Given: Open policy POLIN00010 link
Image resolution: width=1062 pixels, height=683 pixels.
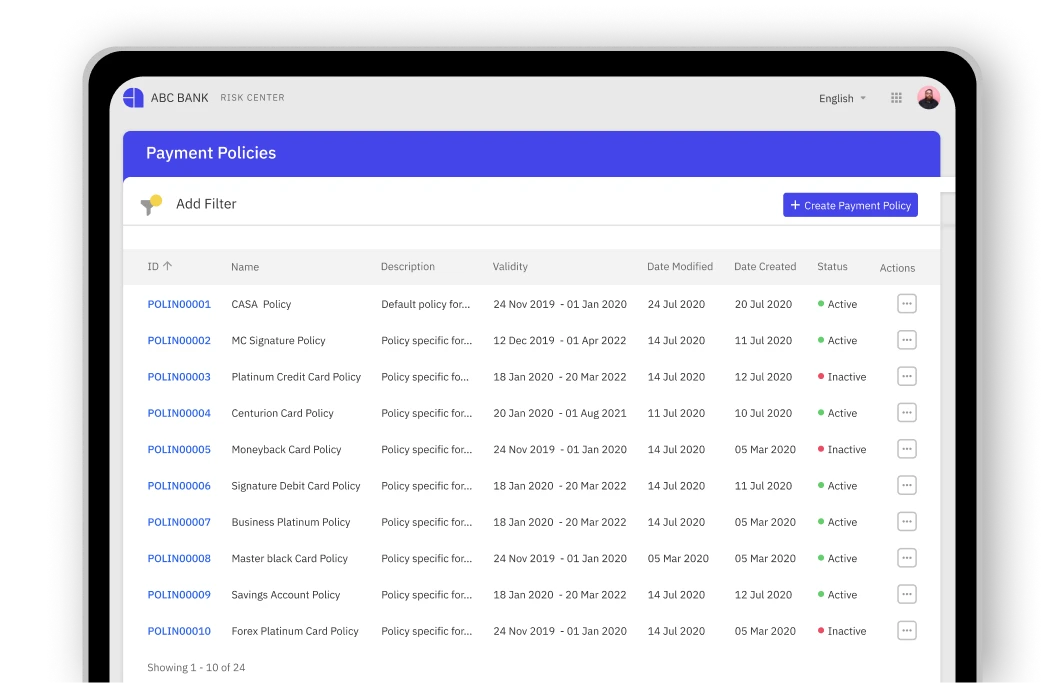Looking at the screenshot, I should (x=179, y=631).
